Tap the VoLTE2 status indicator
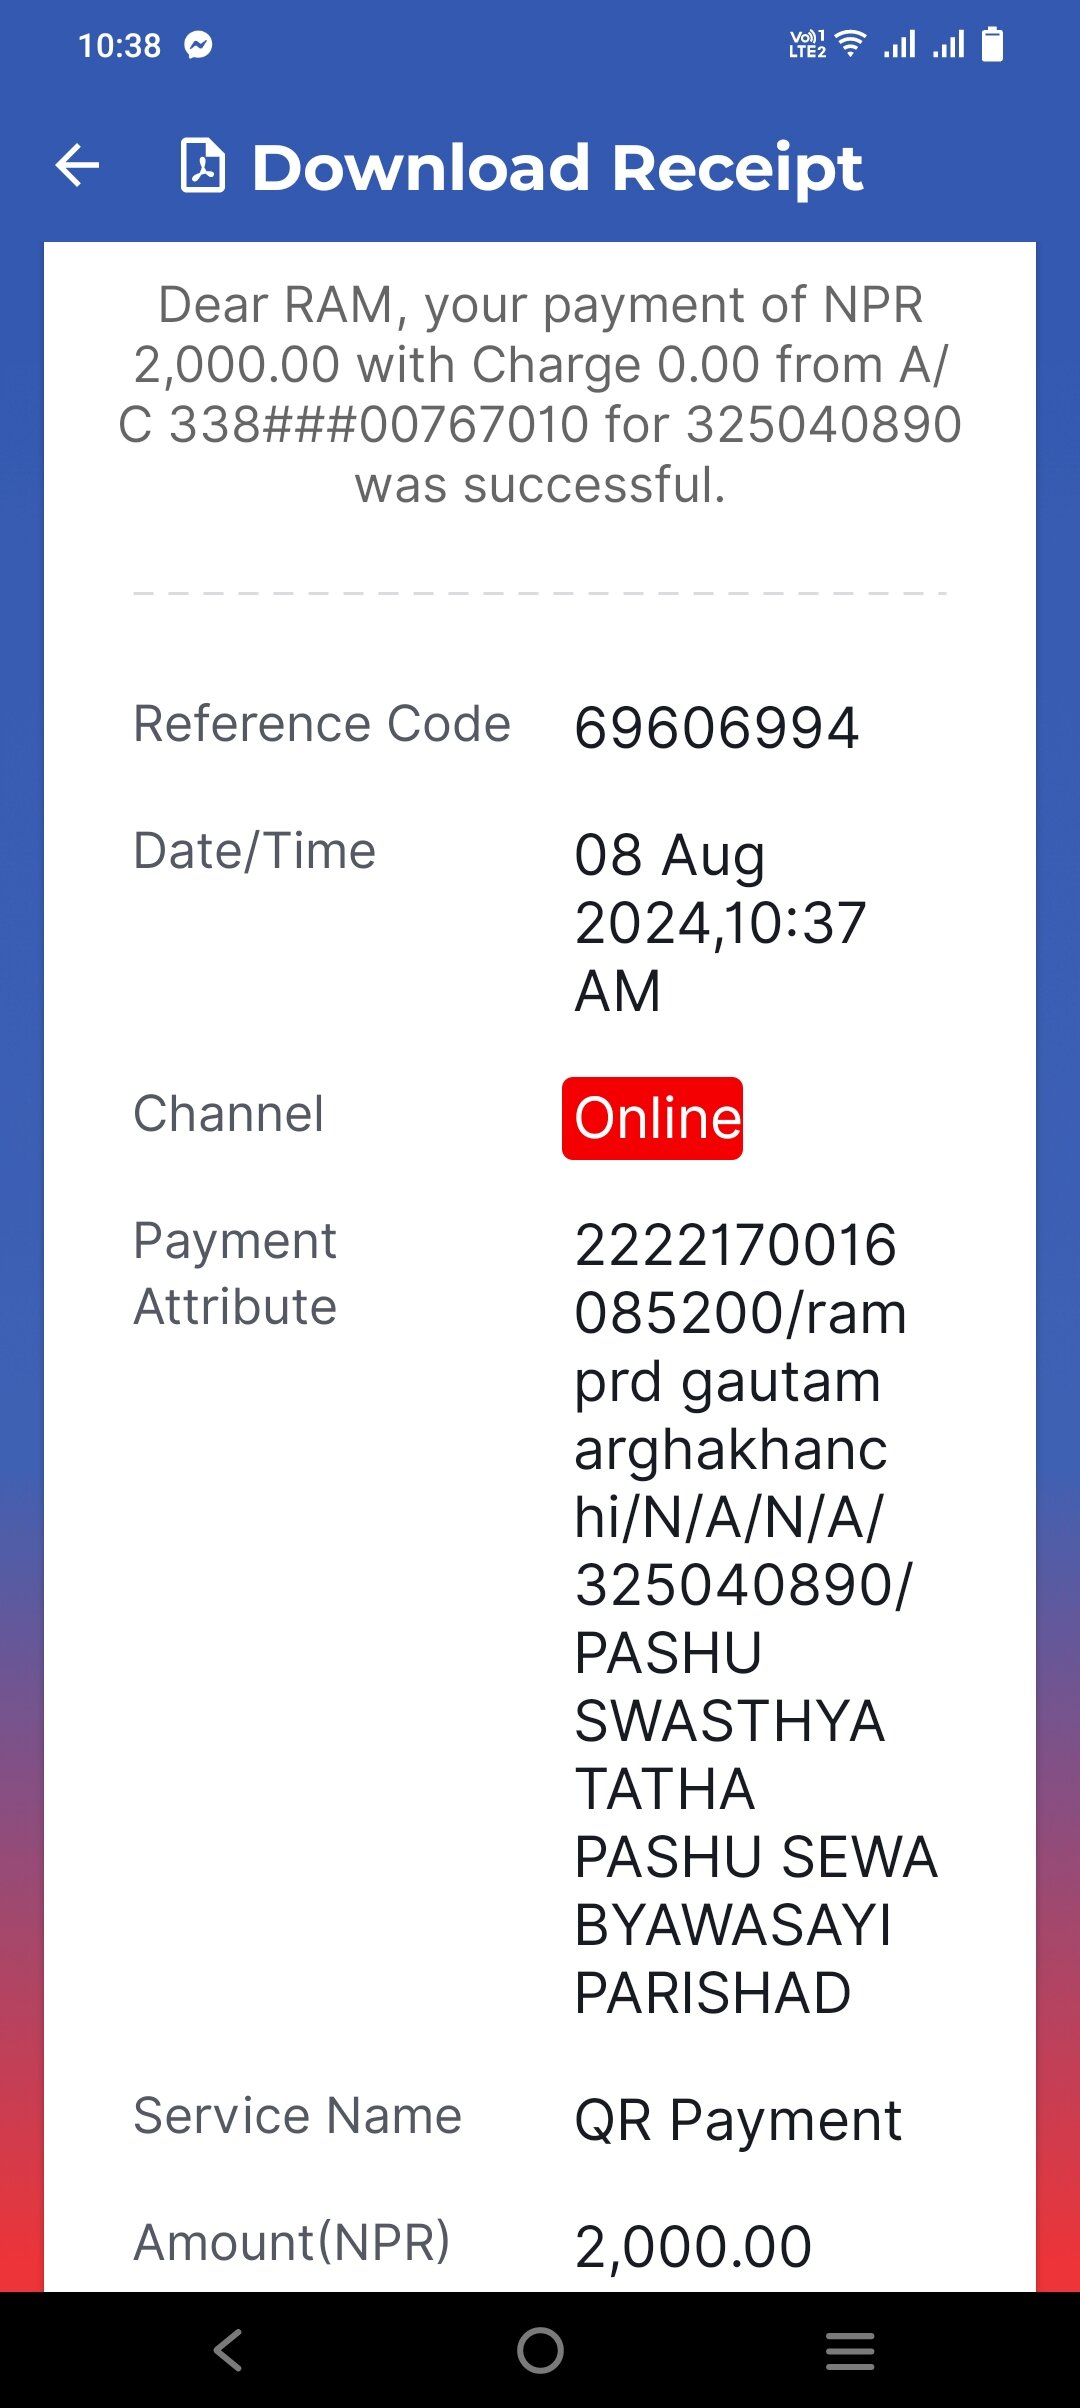 [x=808, y=44]
